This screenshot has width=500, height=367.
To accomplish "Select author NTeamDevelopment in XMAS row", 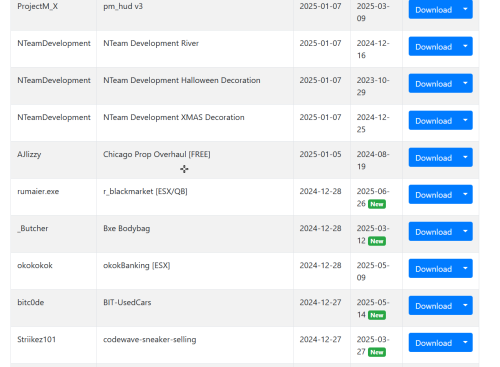I will coord(54,117).
